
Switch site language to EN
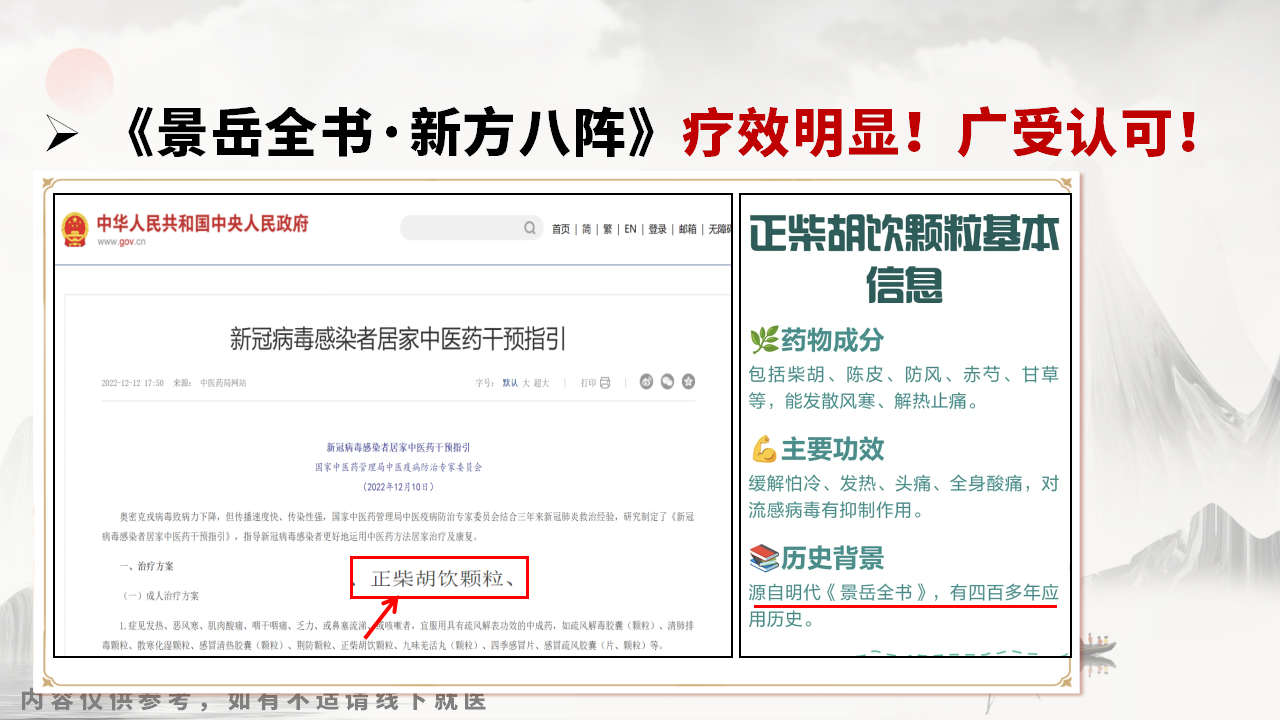click(x=630, y=229)
